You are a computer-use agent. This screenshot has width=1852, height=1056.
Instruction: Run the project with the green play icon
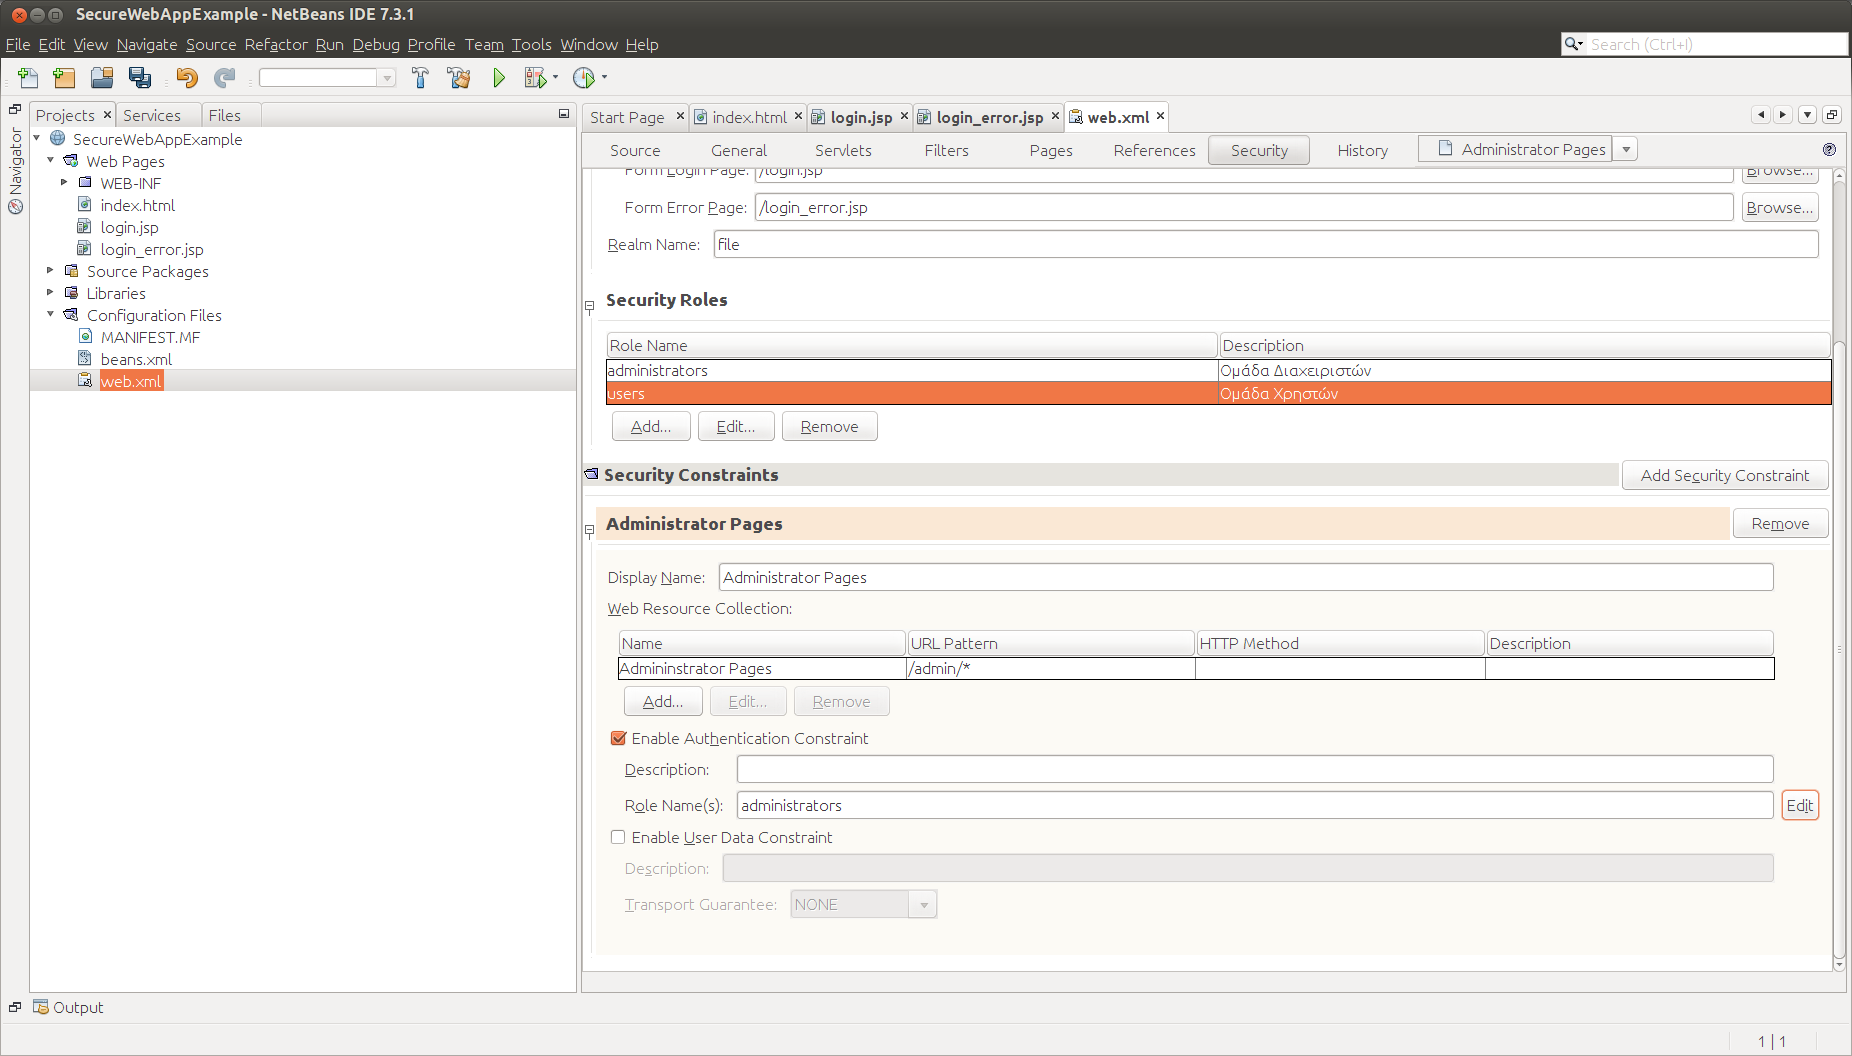click(x=499, y=78)
